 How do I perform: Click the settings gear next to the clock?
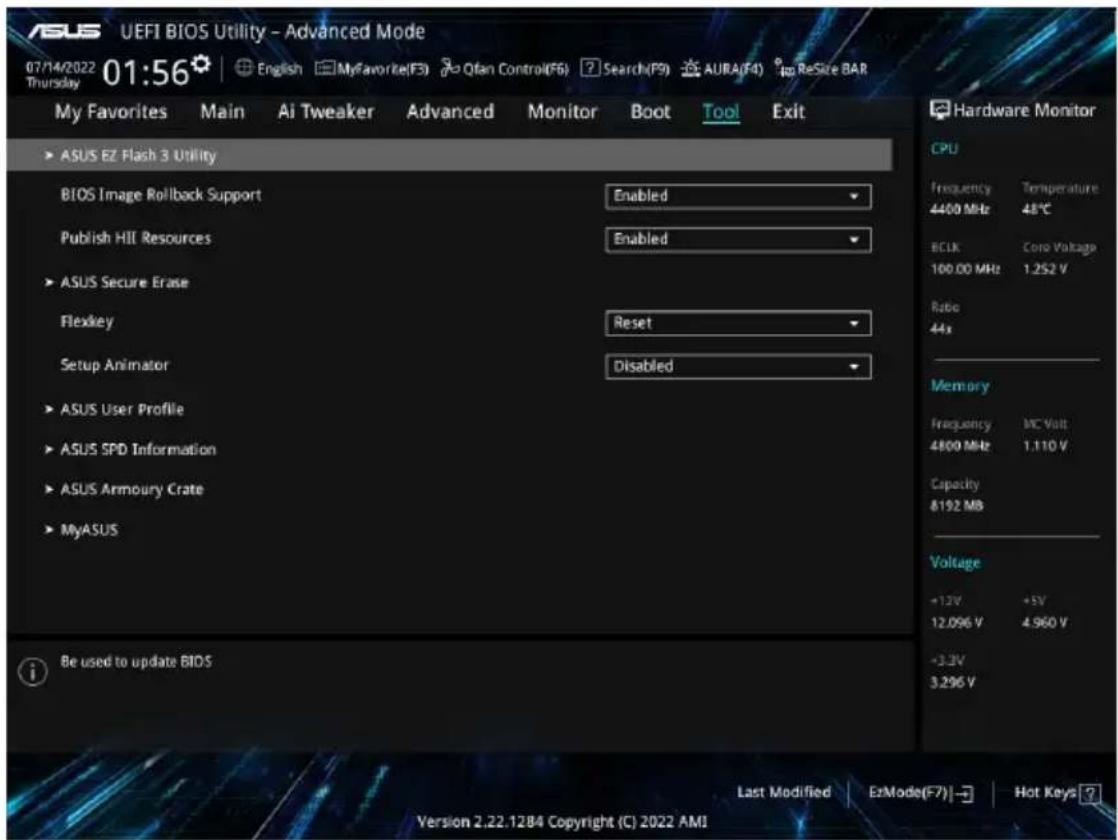pyautogui.click(x=201, y=65)
